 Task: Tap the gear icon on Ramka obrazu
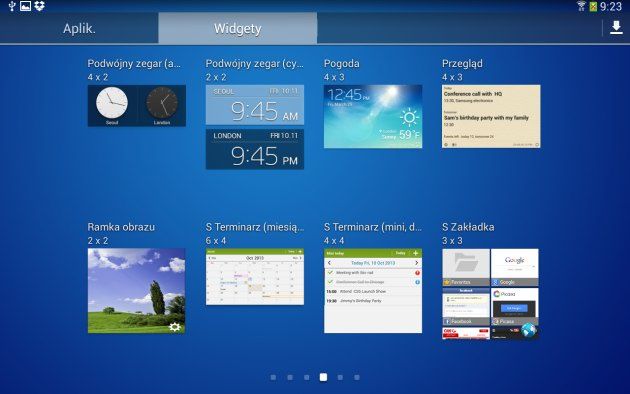[x=175, y=327]
